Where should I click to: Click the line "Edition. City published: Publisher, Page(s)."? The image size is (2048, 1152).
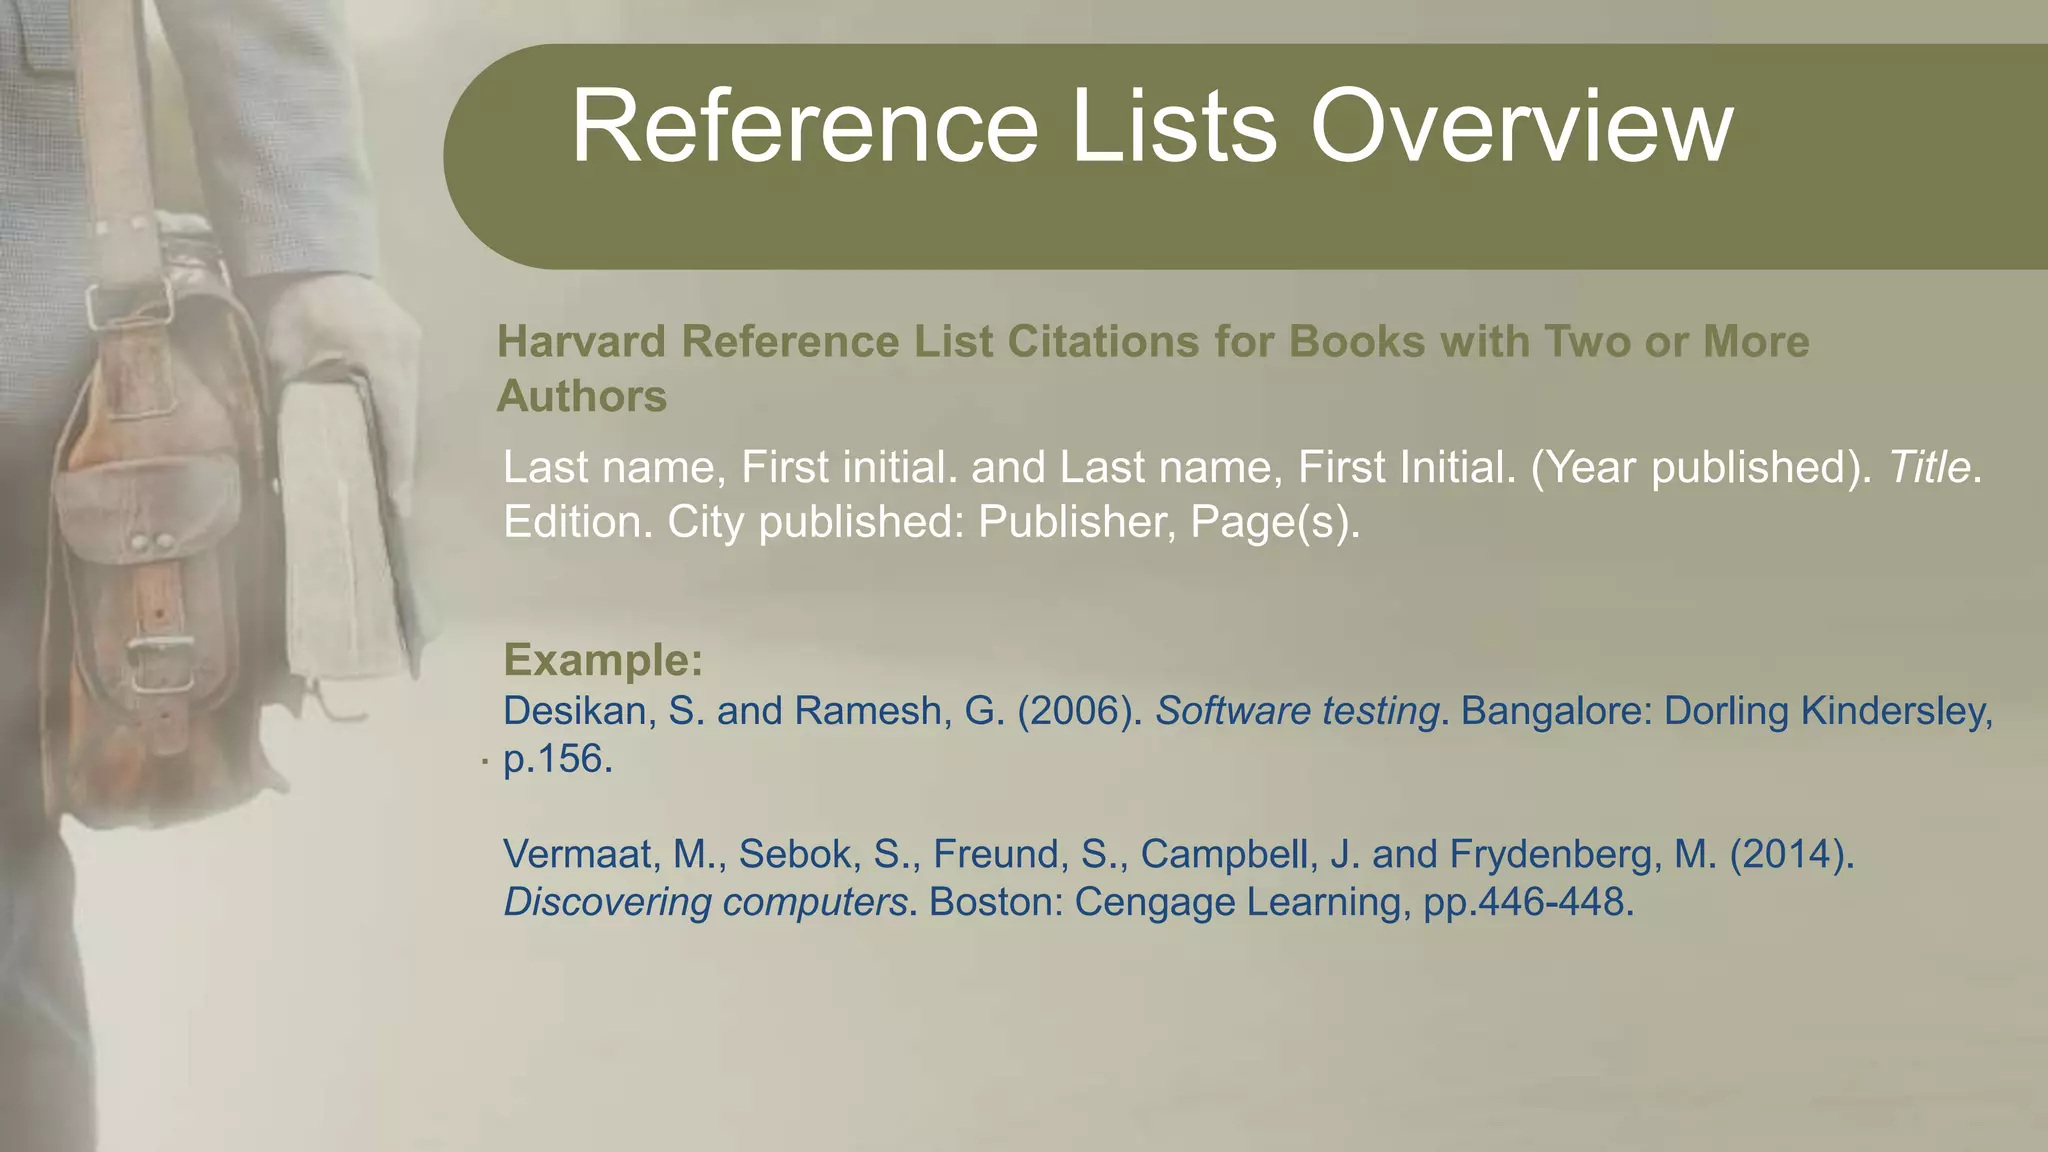click(932, 522)
